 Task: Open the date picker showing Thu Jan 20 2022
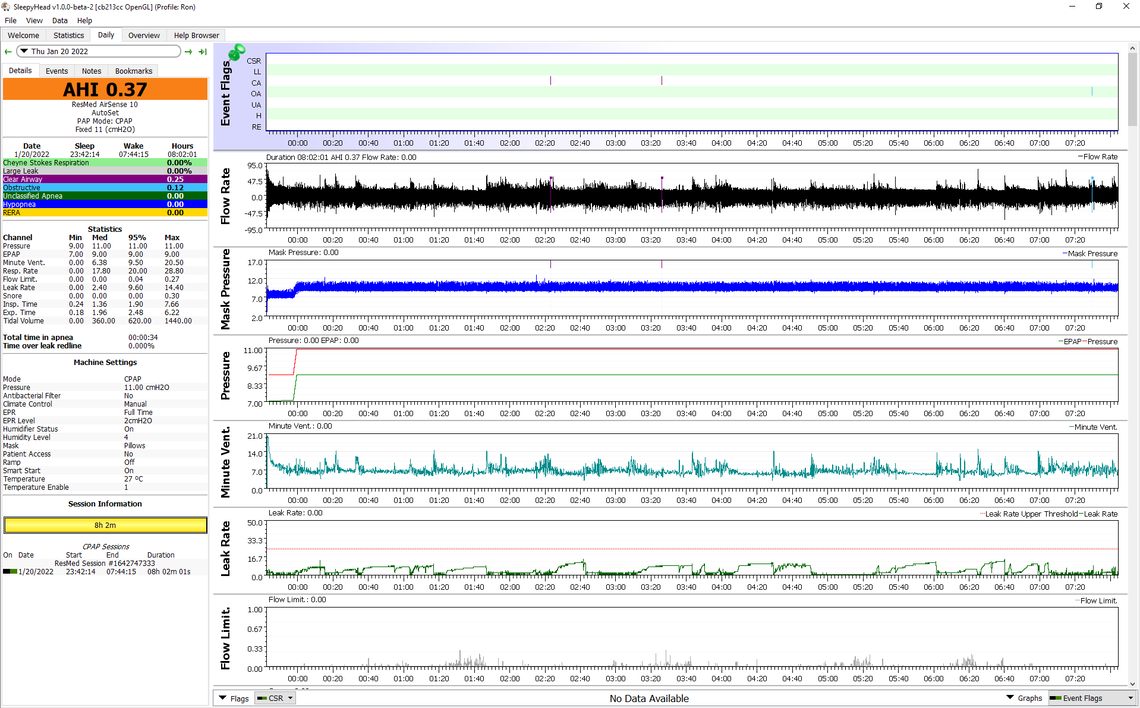pos(98,52)
